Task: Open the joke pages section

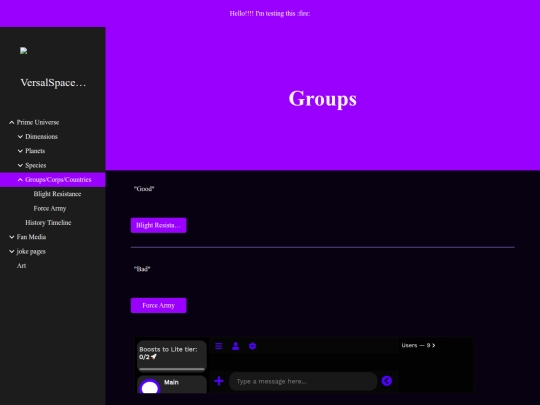Action: coord(31,251)
